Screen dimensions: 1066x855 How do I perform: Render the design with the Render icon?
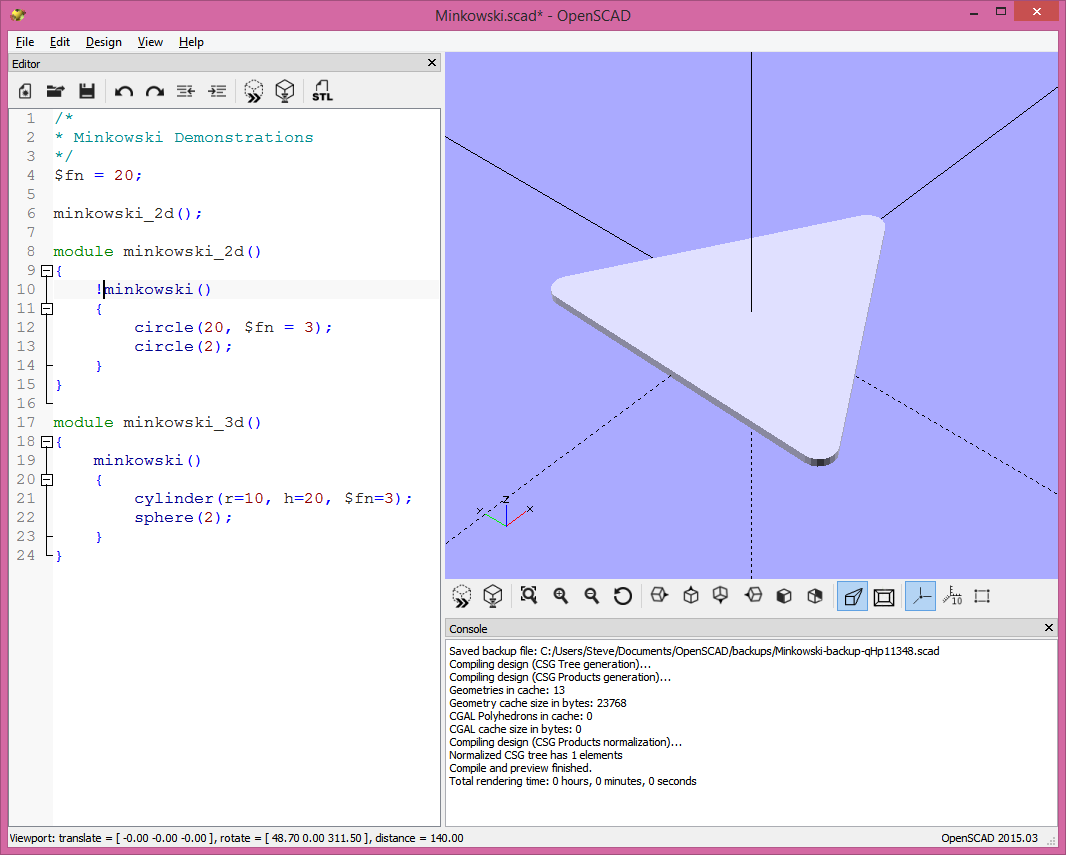click(x=285, y=91)
